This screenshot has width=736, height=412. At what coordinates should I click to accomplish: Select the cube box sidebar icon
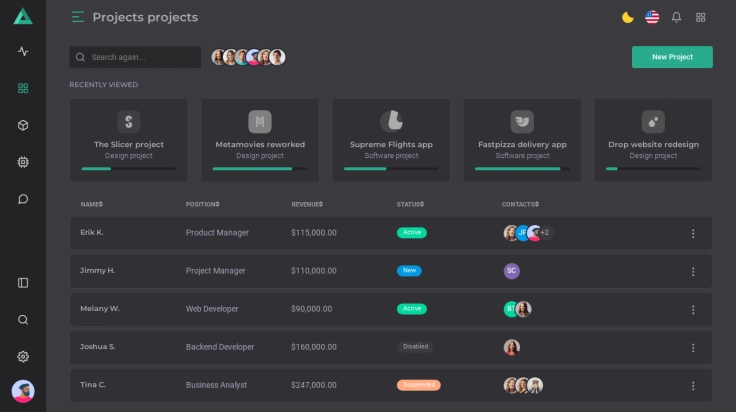[23, 125]
